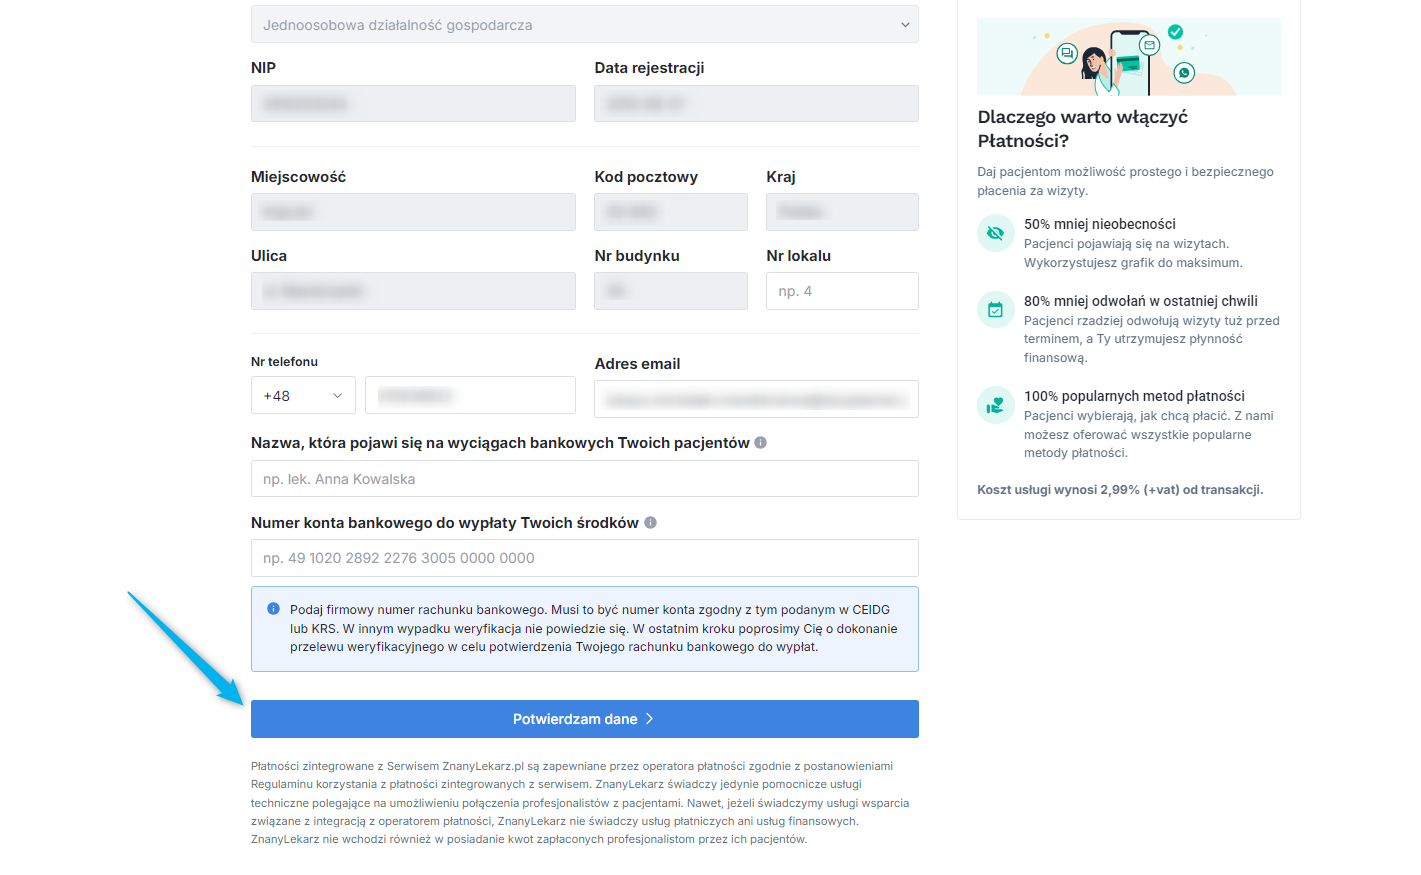
Task: Click the info icon after 'Numer konta bankowego'
Action: tap(650, 521)
